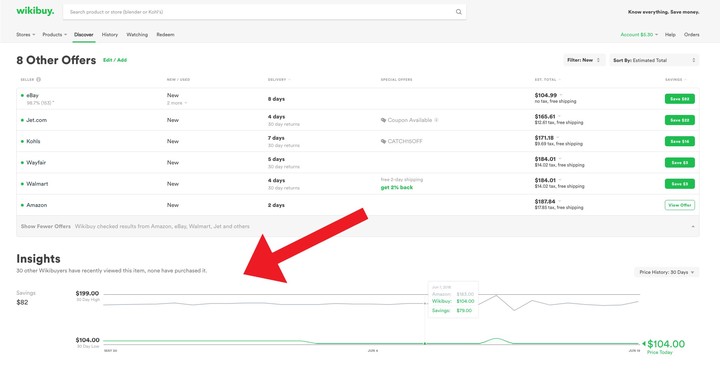Click Walmart's get 2% back offer
This screenshot has height=371, width=720.
(397, 187)
